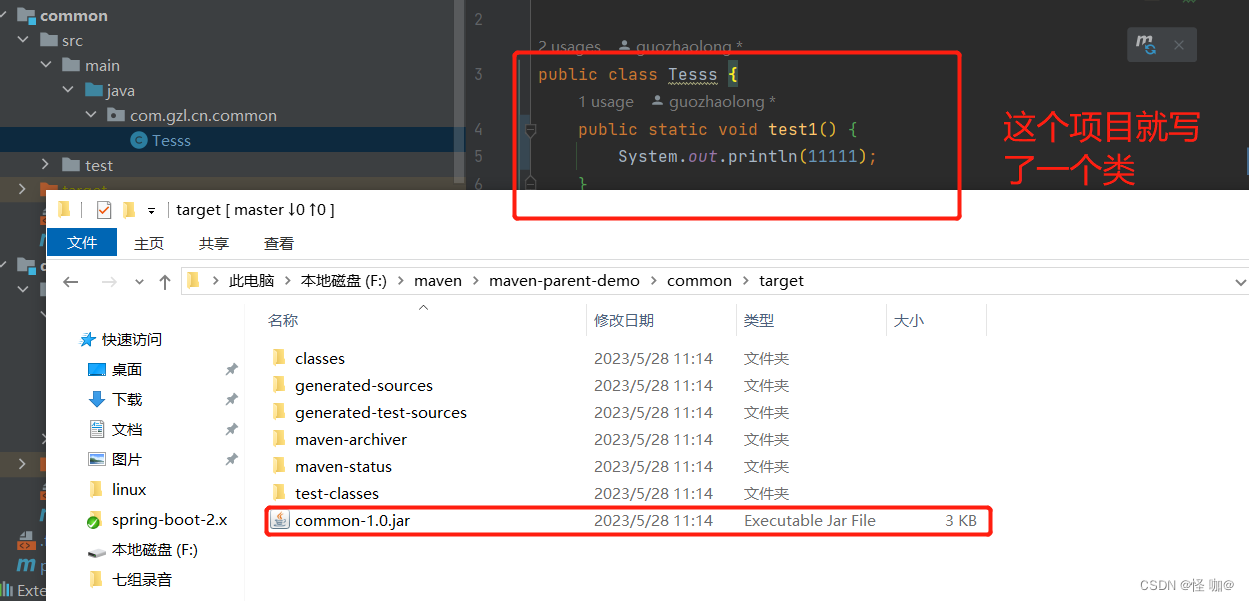Click target breadcrumb segment
Viewport: 1249px width, 601px height.
[x=781, y=281]
